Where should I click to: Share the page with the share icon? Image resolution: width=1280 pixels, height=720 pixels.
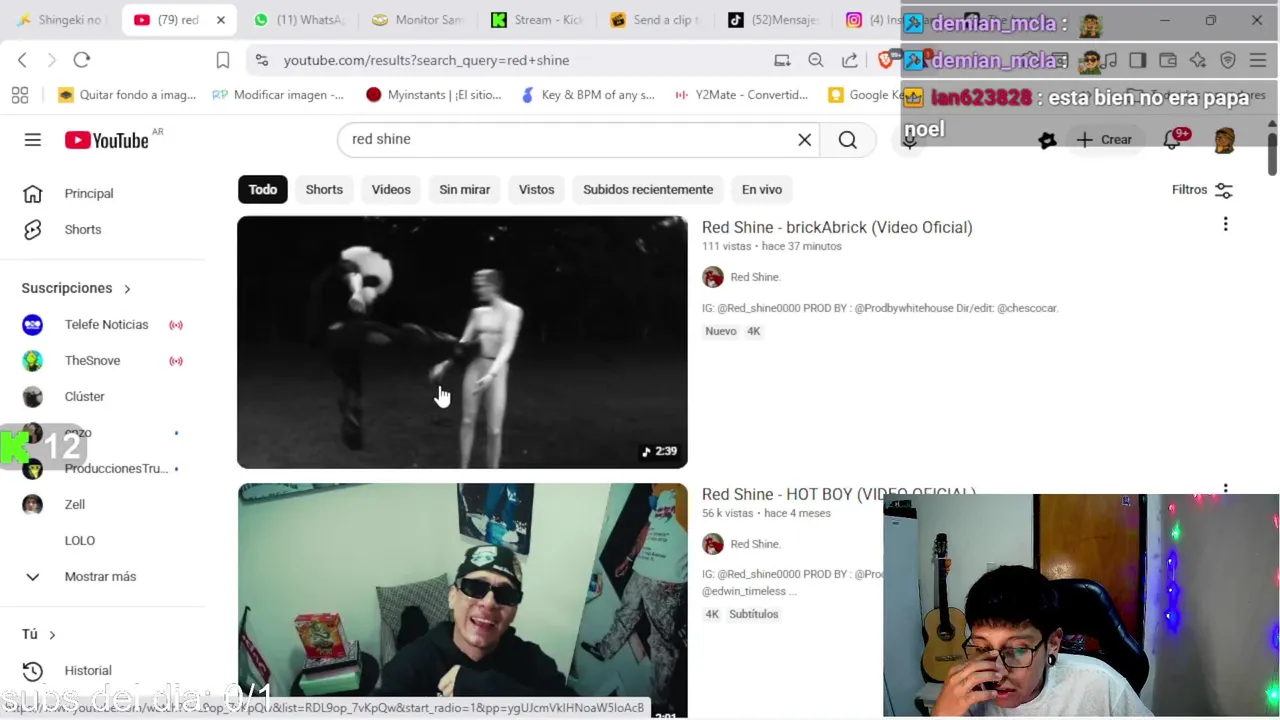coord(850,60)
